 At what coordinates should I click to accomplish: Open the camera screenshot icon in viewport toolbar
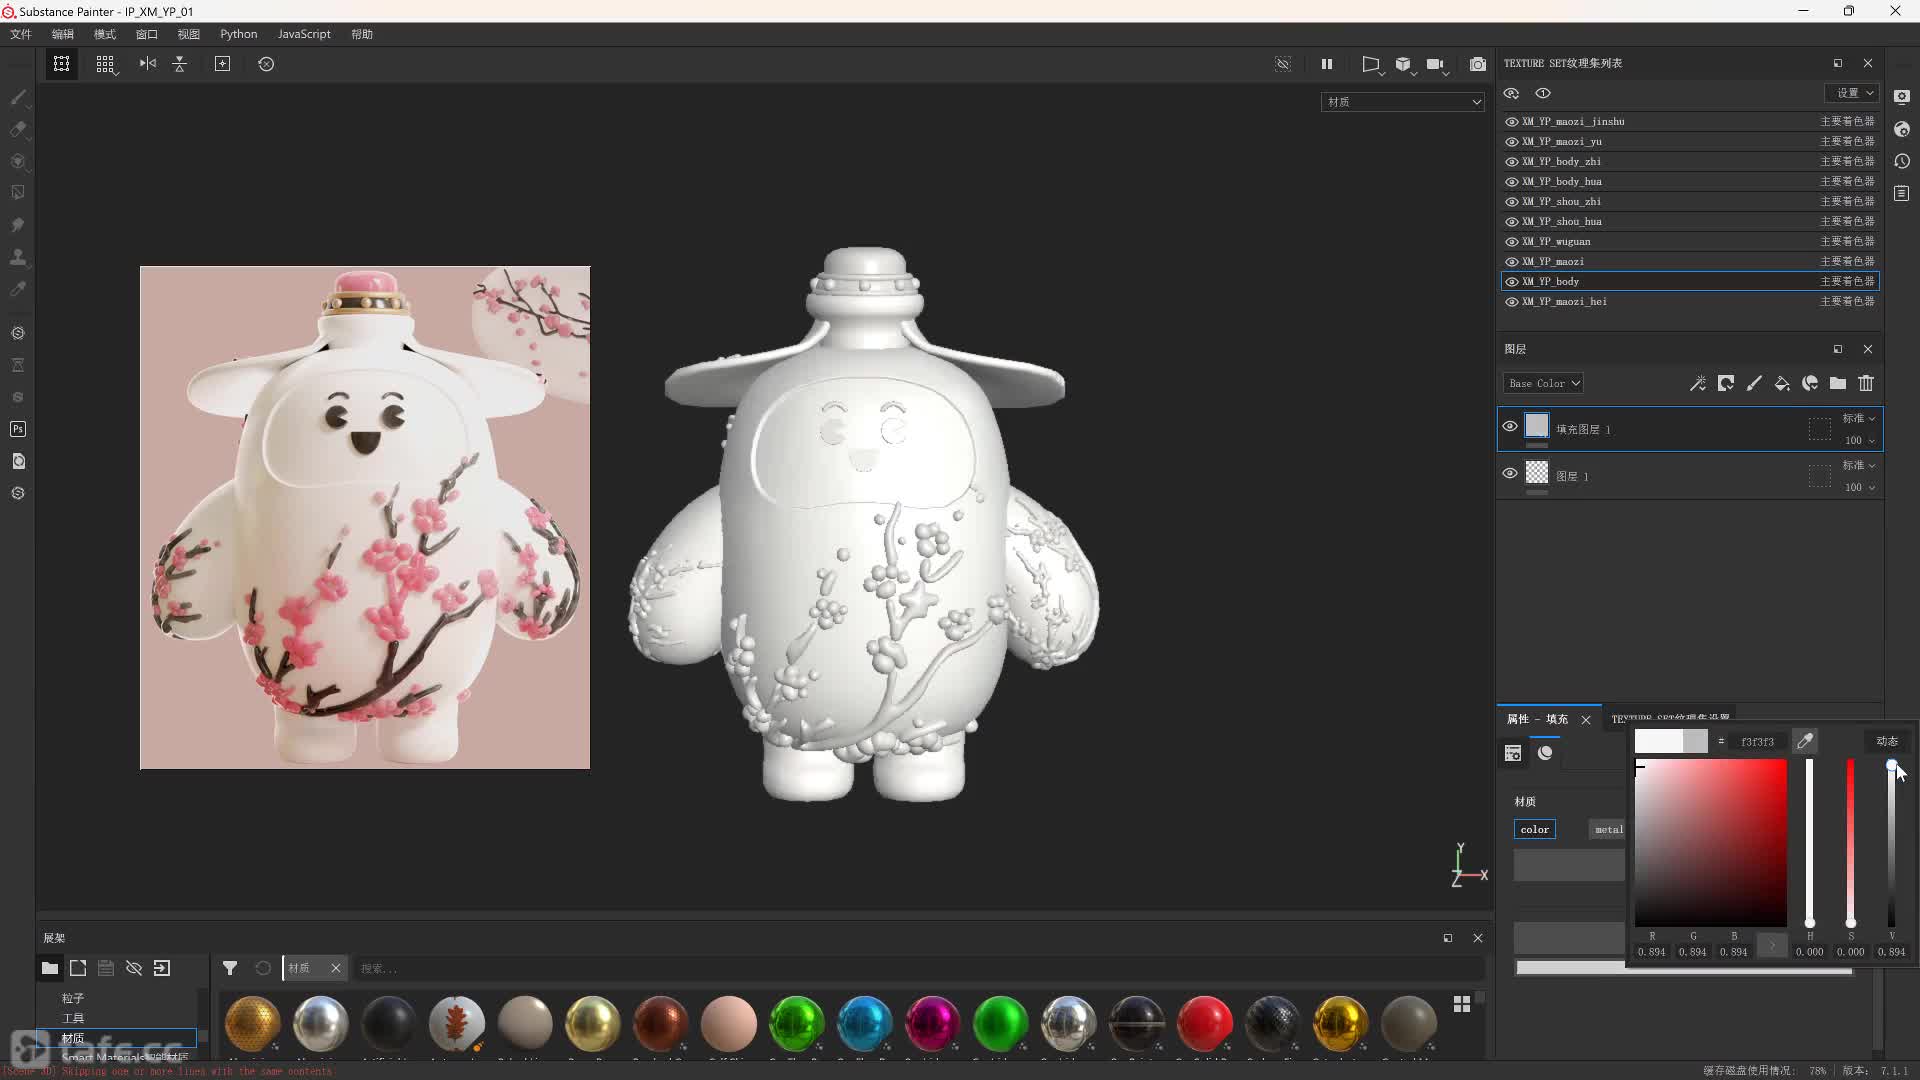point(1478,64)
